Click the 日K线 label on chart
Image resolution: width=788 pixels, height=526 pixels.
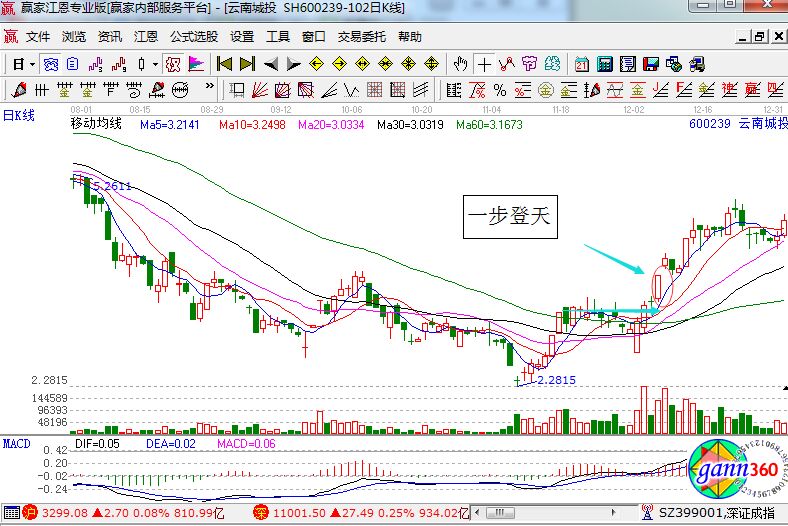point(19,115)
